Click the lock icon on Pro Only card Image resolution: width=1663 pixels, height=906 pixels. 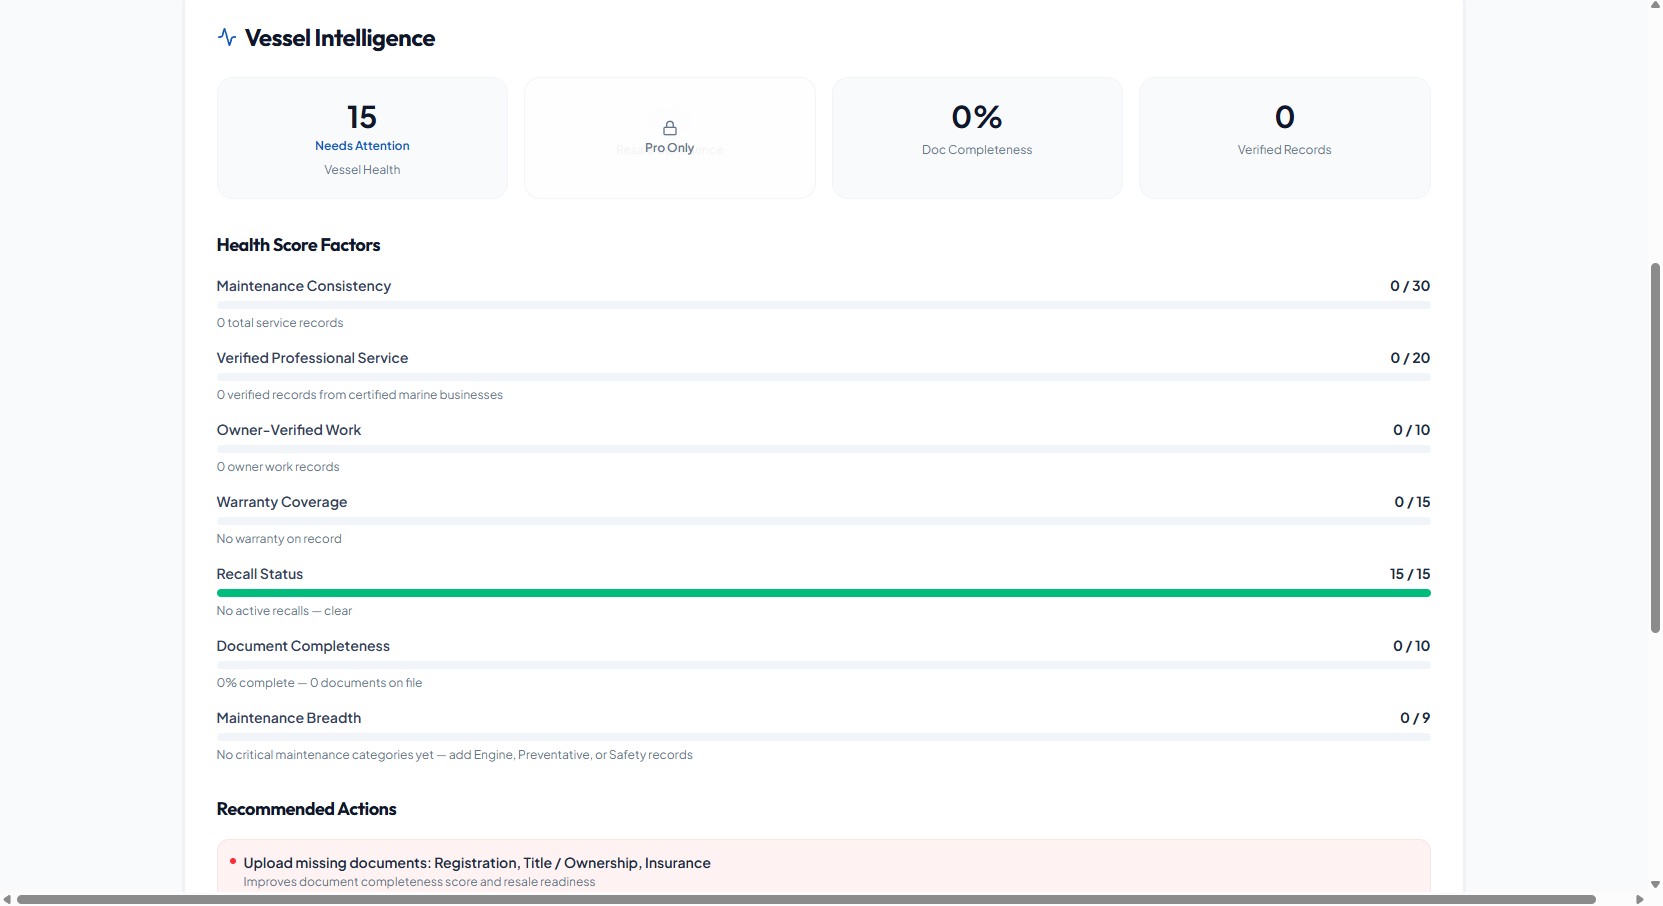(x=670, y=128)
